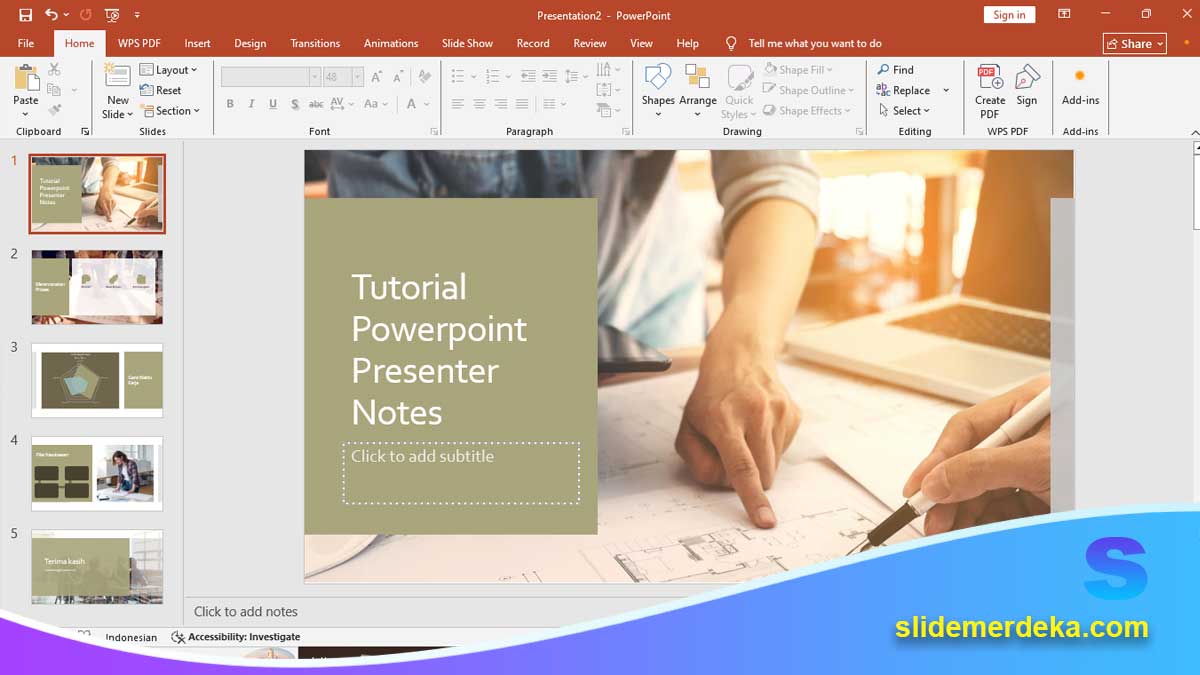This screenshot has height=675, width=1200.
Task: Click the Save icon in Quick Access Toolbar
Action: point(25,15)
